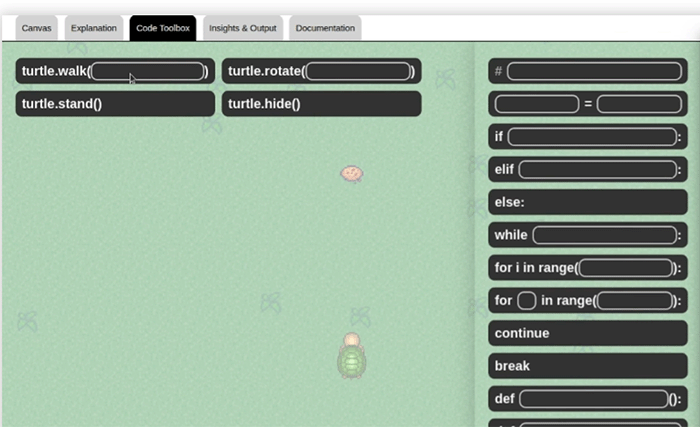Click the variable name field left of equals
This screenshot has width=700, height=427.
click(536, 104)
